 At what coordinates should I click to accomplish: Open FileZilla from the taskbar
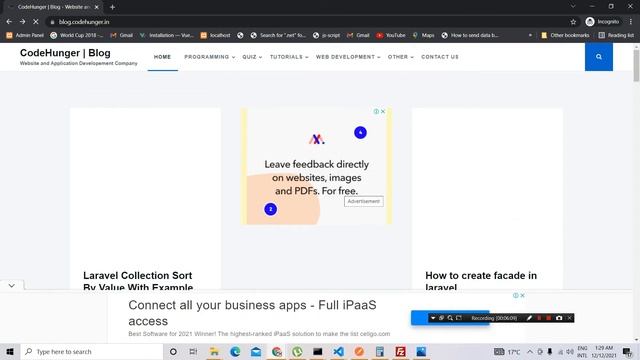(400, 351)
